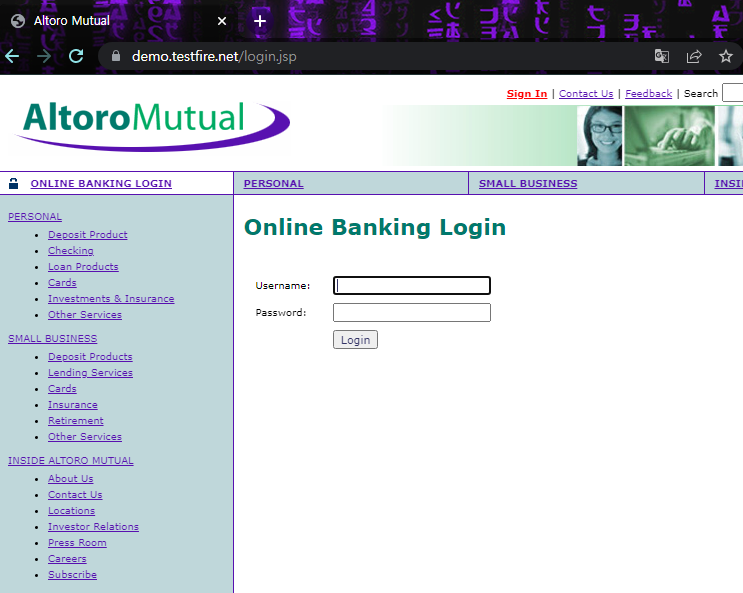Image resolution: width=743 pixels, height=593 pixels.
Task: Open Other Services under Small Business
Action: click(x=85, y=437)
